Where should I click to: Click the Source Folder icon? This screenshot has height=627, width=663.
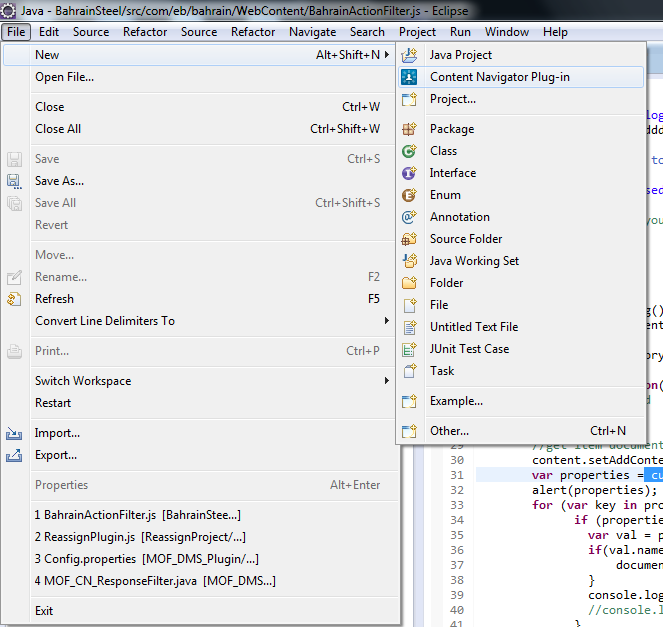click(409, 239)
